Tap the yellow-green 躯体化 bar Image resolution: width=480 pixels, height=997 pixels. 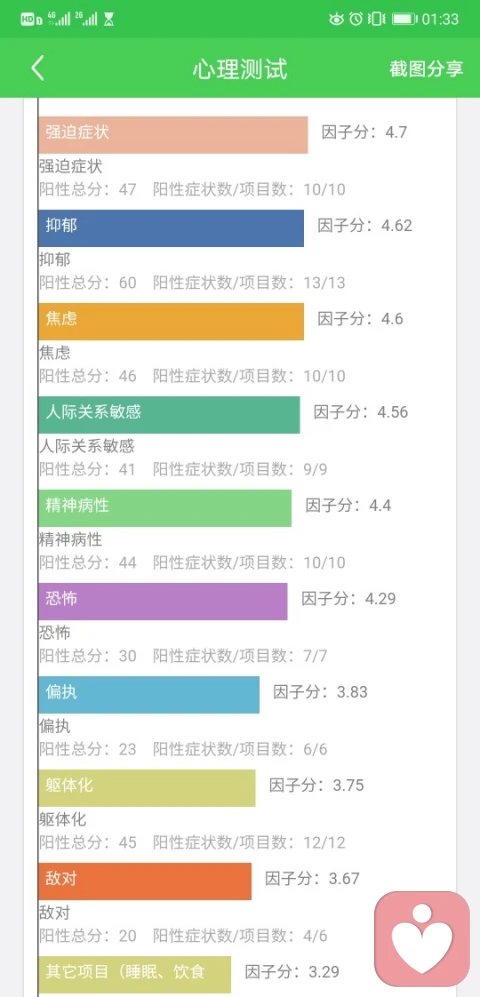click(147, 788)
